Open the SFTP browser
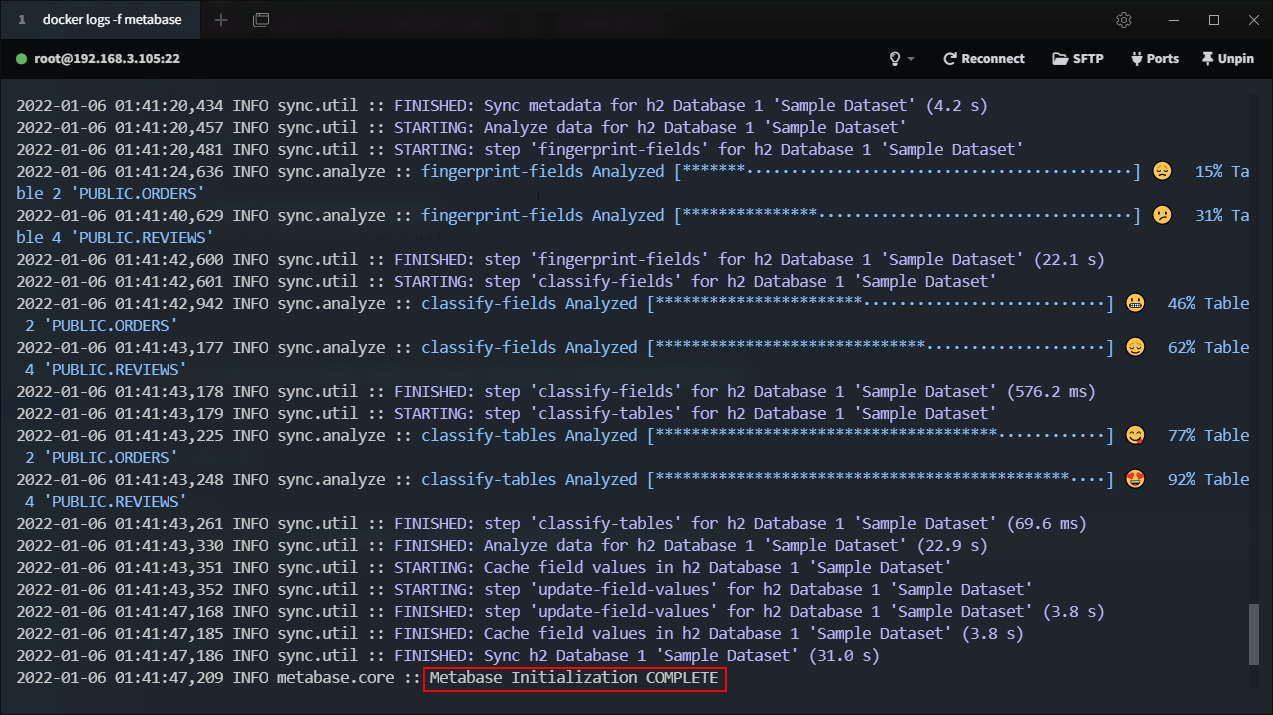Screen dimensions: 1273x715 [x=1078, y=59]
